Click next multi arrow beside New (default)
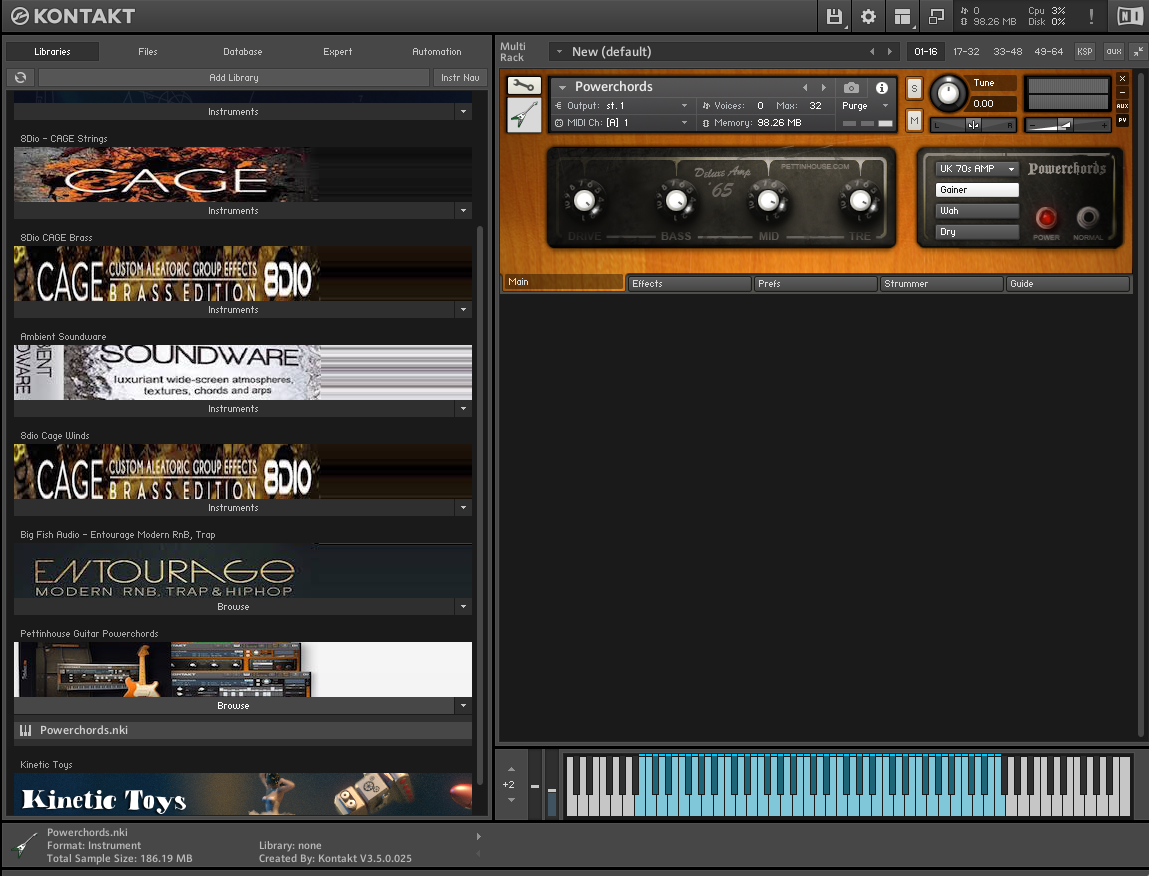Image resolution: width=1149 pixels, height=876 pixels. [890, 51]
